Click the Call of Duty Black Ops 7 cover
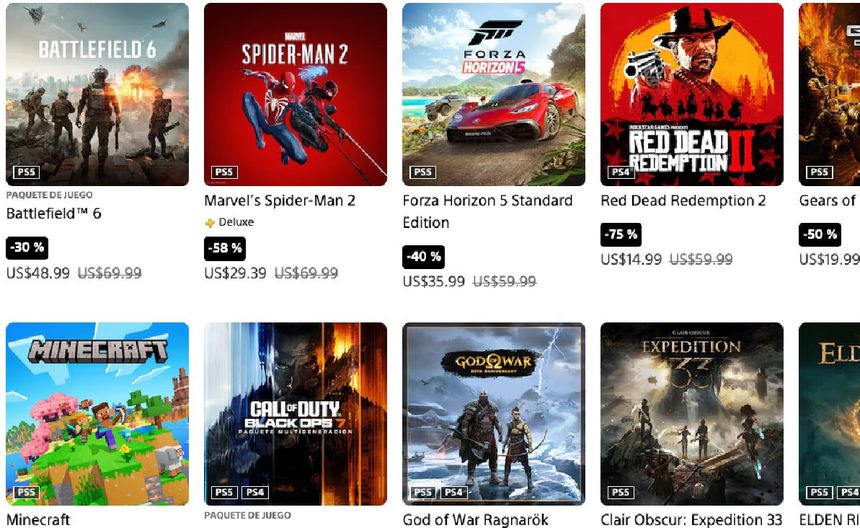This screenshot has width=860, height=528. (x=295, y=413)
